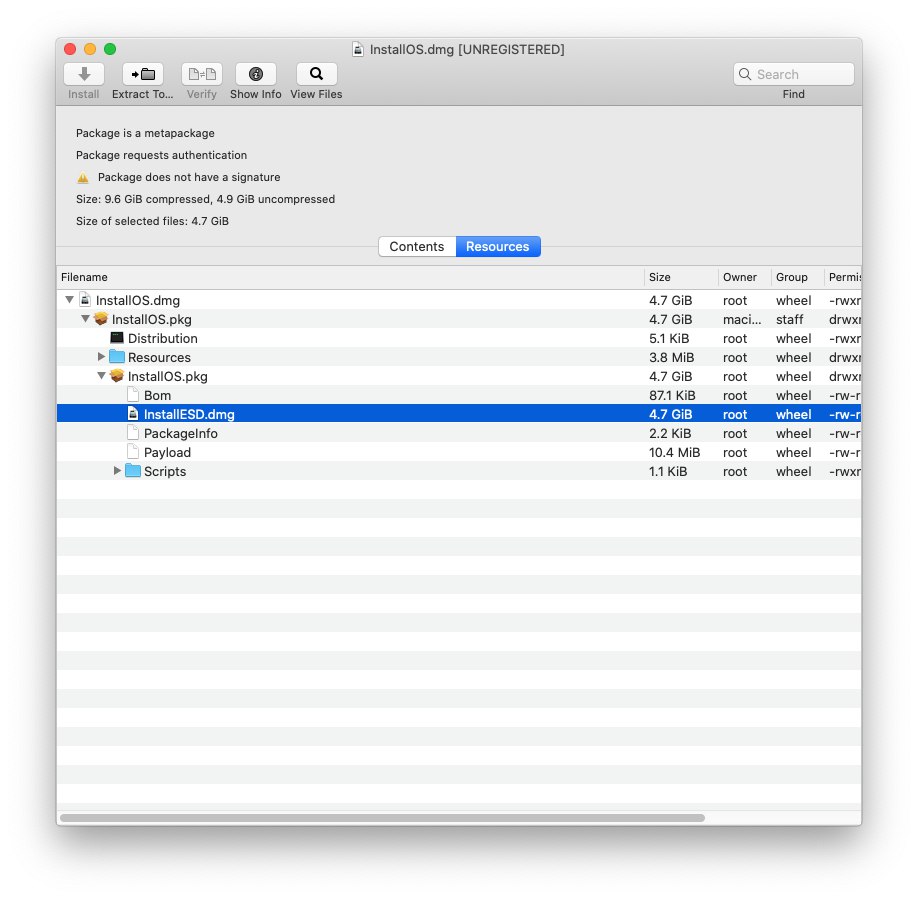Click the horizontal scrollbar at the bottom
This screenshot has height=900, width=918.
tap(382, 817)
